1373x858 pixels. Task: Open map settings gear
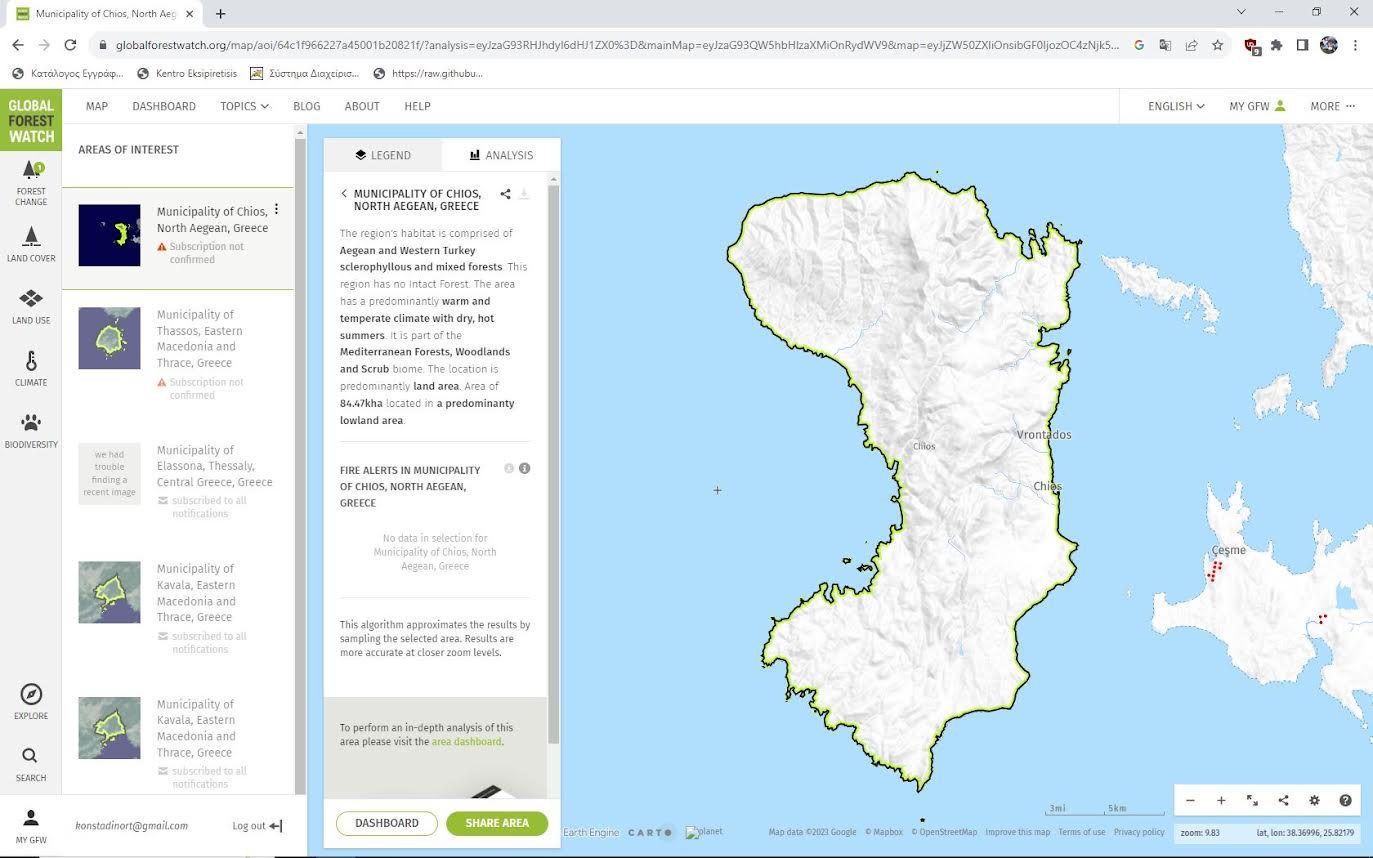(1314, 801)
